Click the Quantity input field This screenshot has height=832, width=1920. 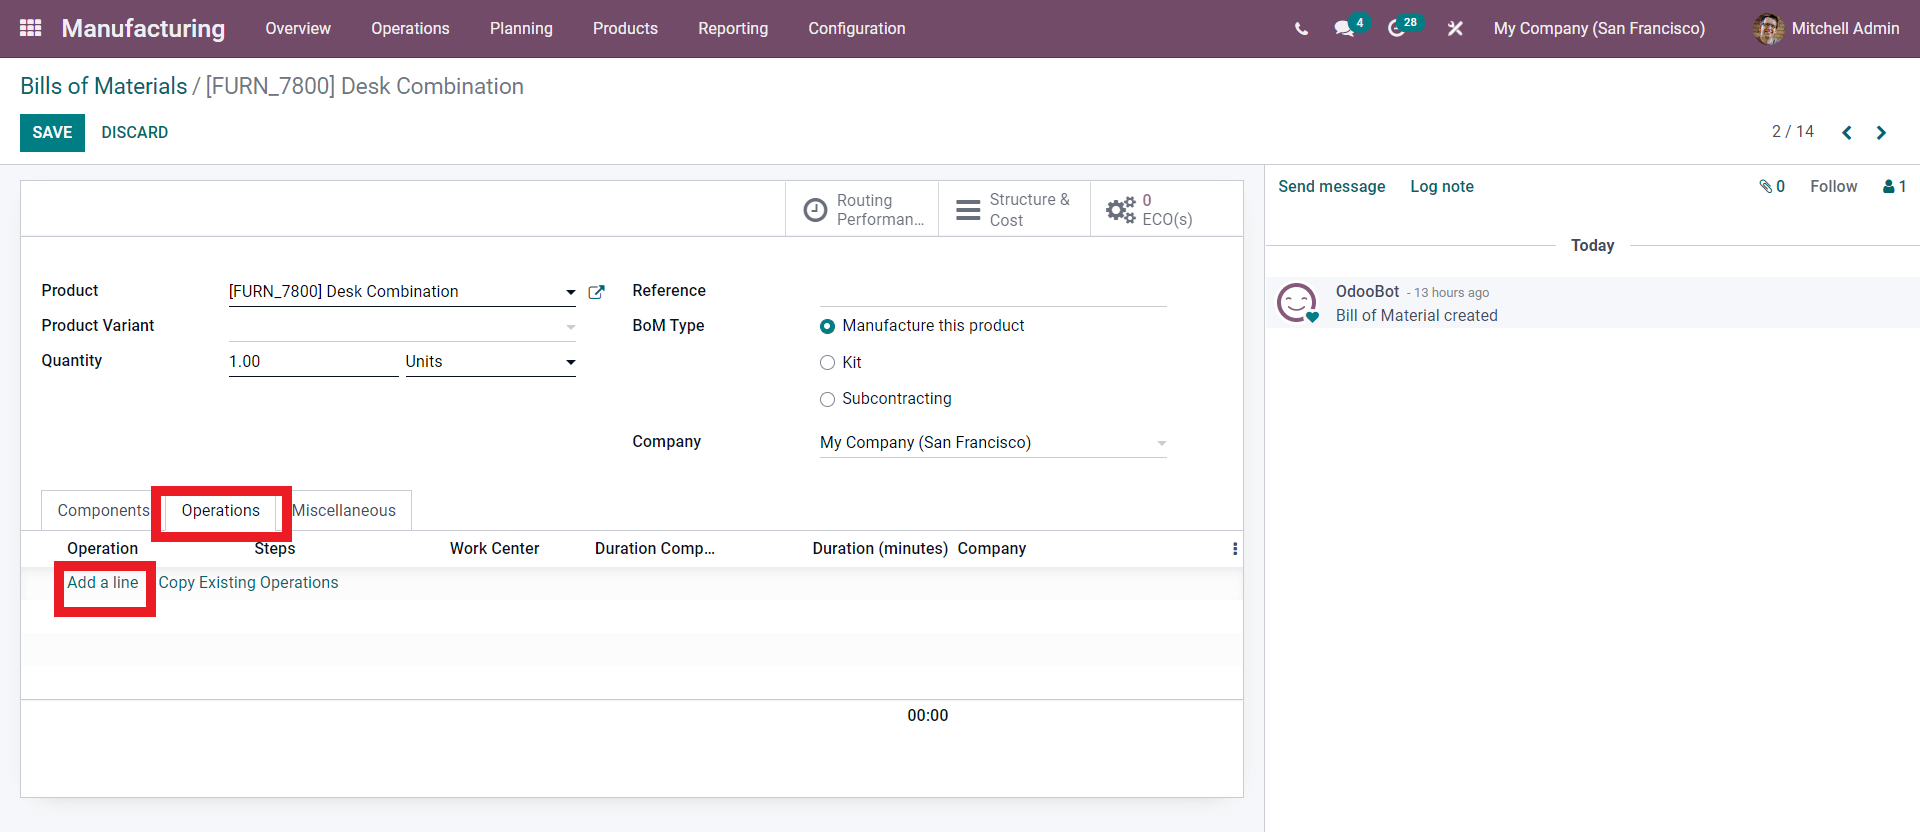coord(313,362)
